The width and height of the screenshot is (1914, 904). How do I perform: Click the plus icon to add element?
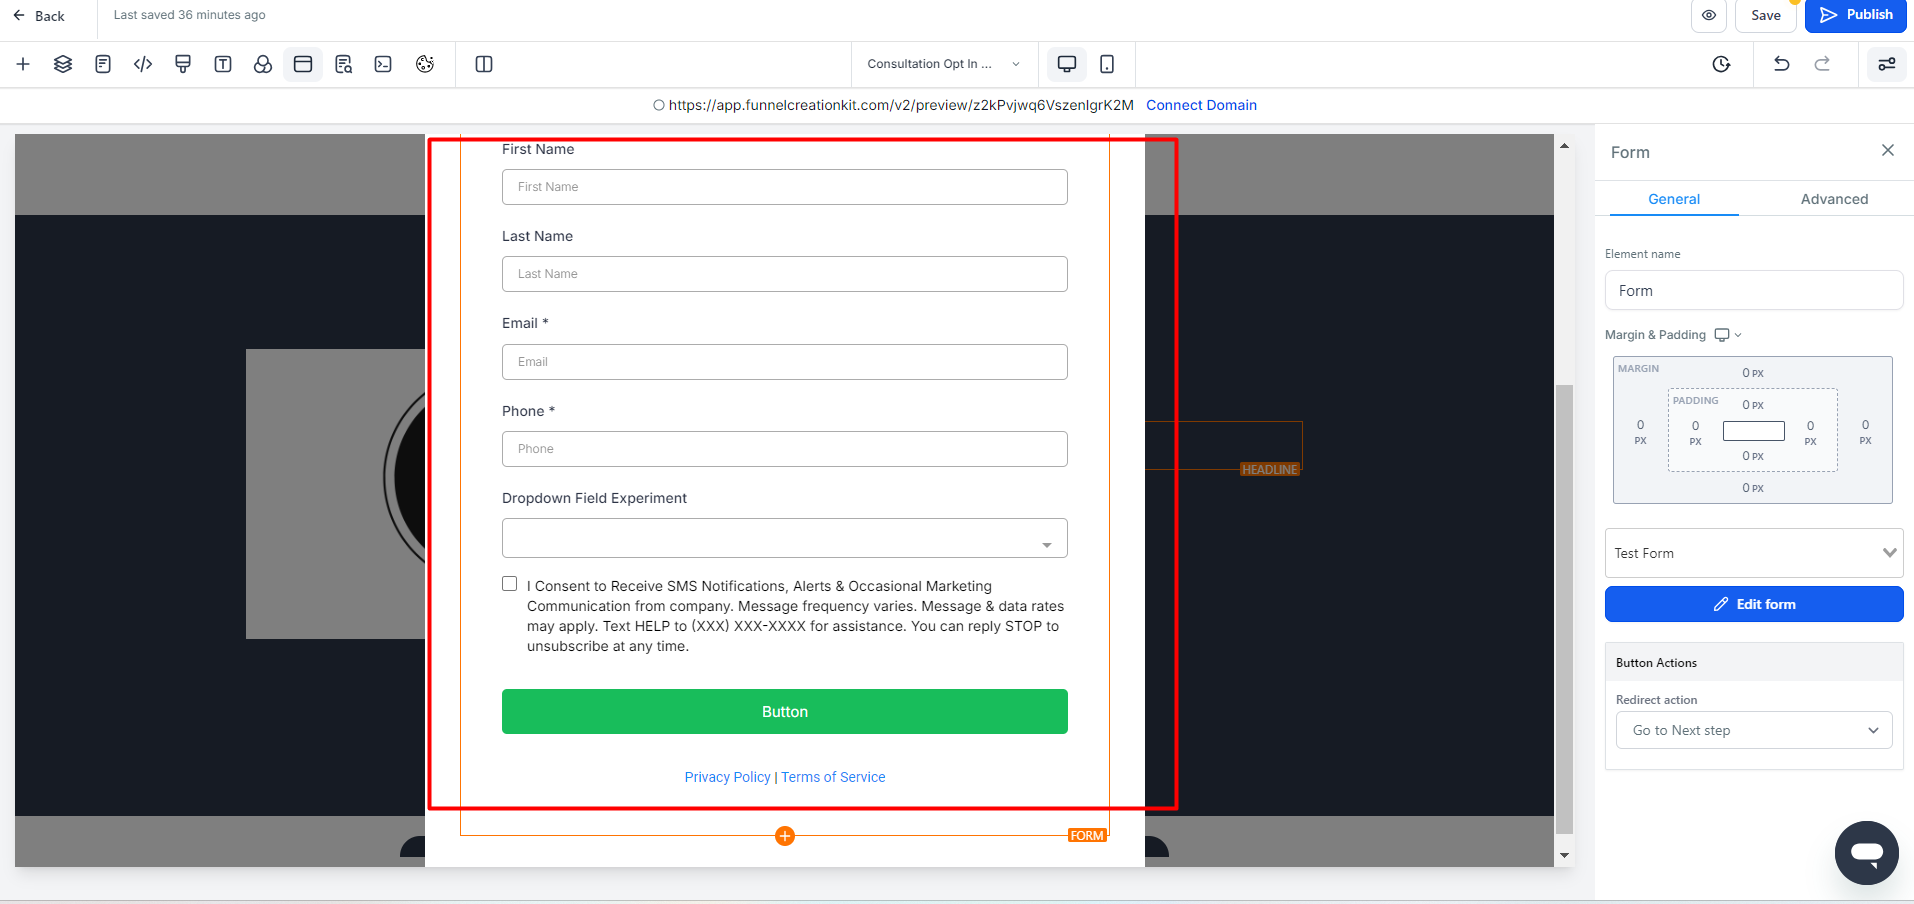[x=23, y=64]
